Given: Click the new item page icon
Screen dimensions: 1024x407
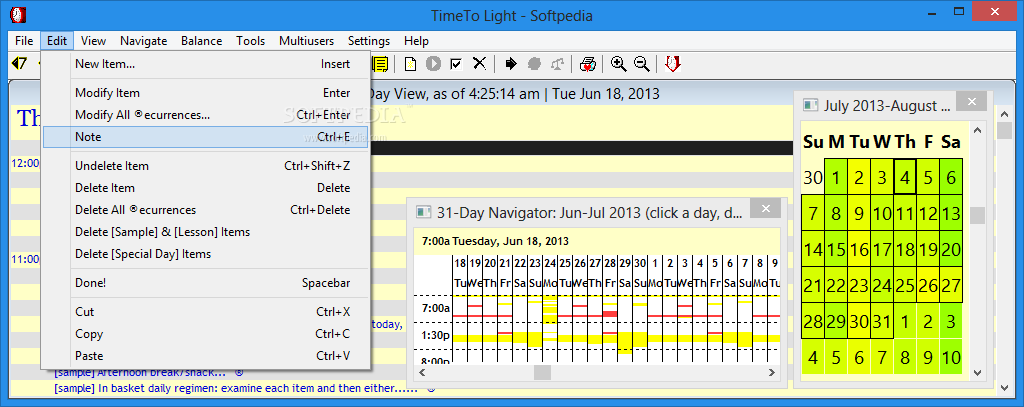Looking at the screenshot, I should coord(411,63).
